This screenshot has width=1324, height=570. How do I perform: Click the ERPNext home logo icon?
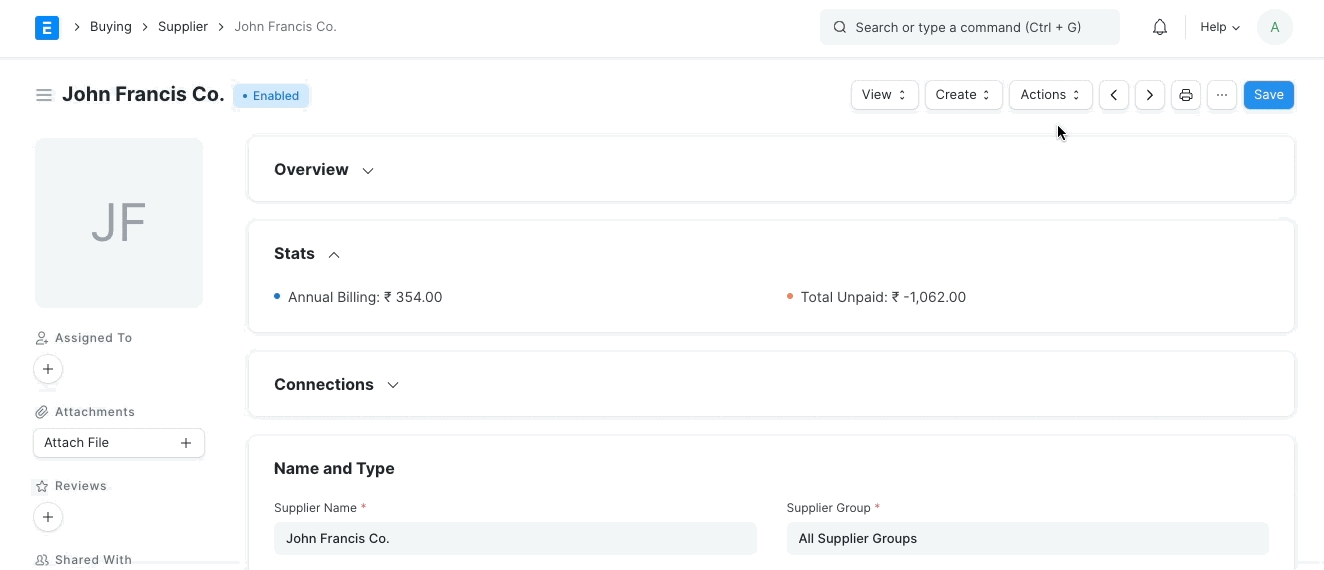(47, 27)
